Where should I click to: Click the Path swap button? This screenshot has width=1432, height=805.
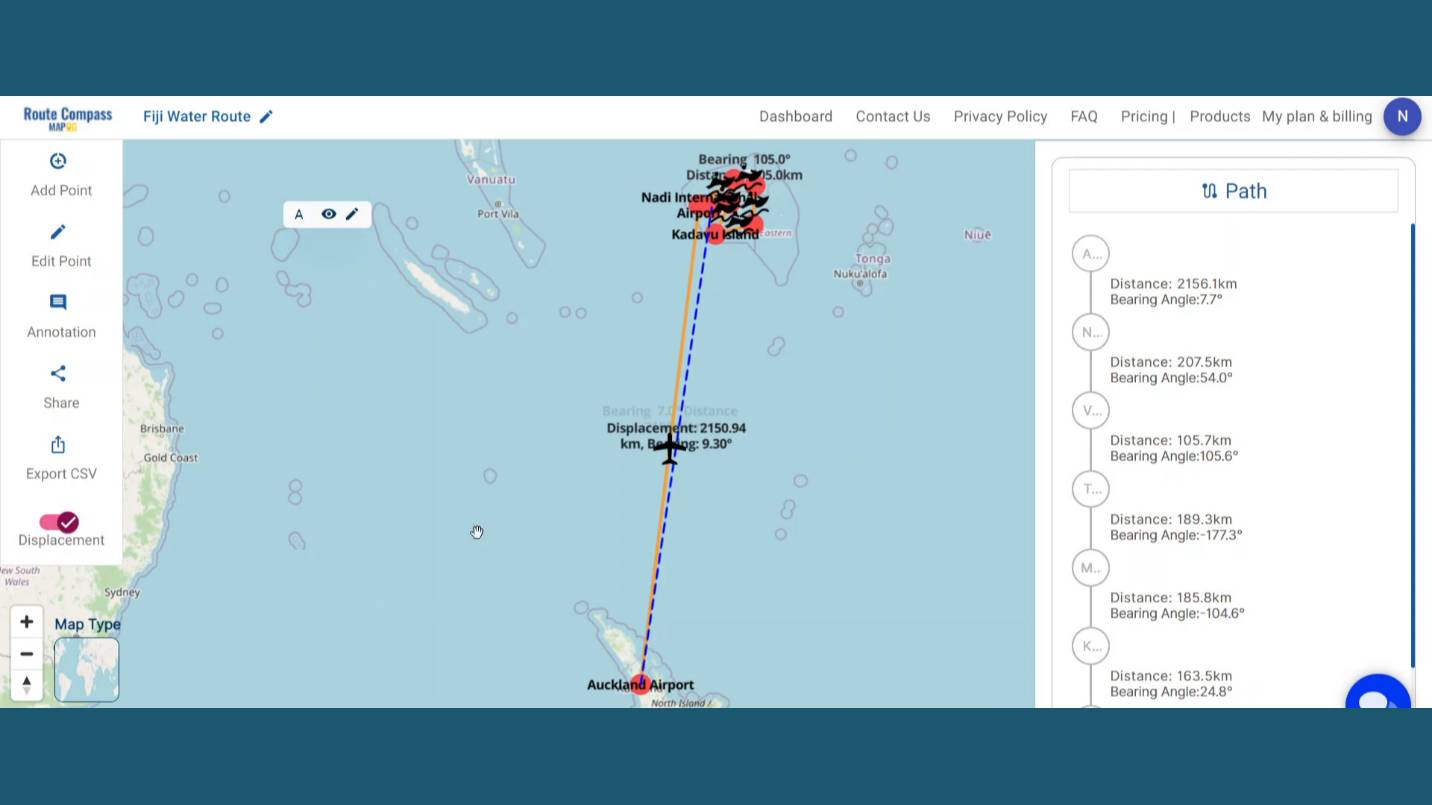(x=1233, y=191)
